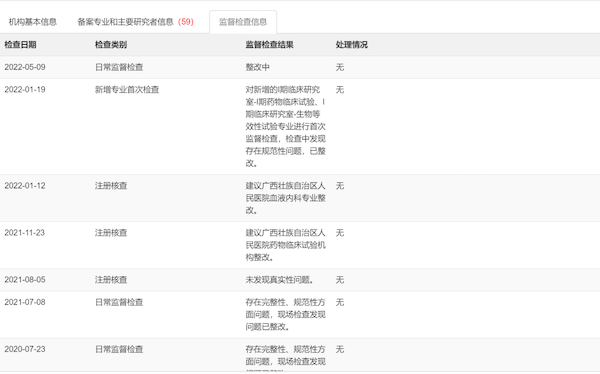
Task: Select the 监督检查信息 tab
Action: (x=243, y=22)
